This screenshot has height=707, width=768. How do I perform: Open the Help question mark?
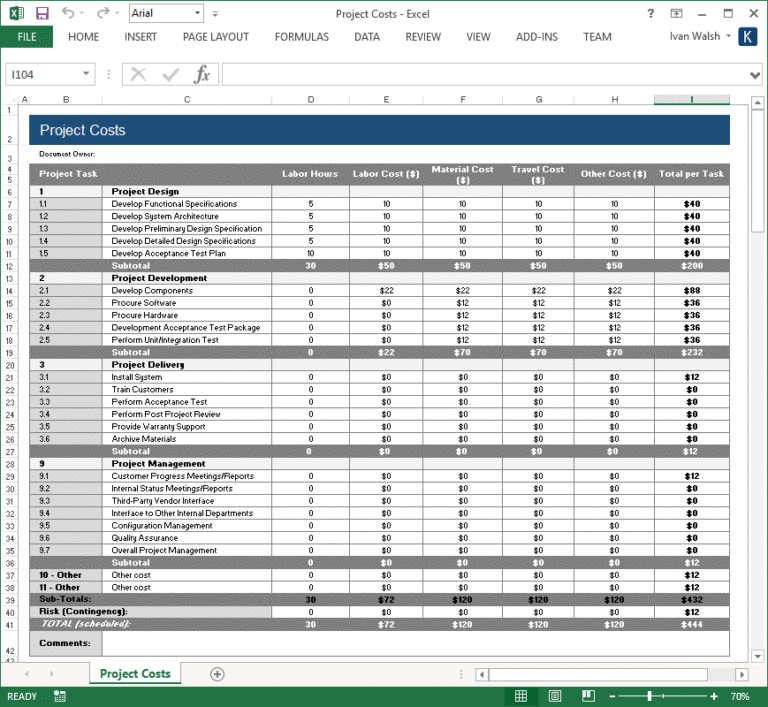[x=650, y=14]
